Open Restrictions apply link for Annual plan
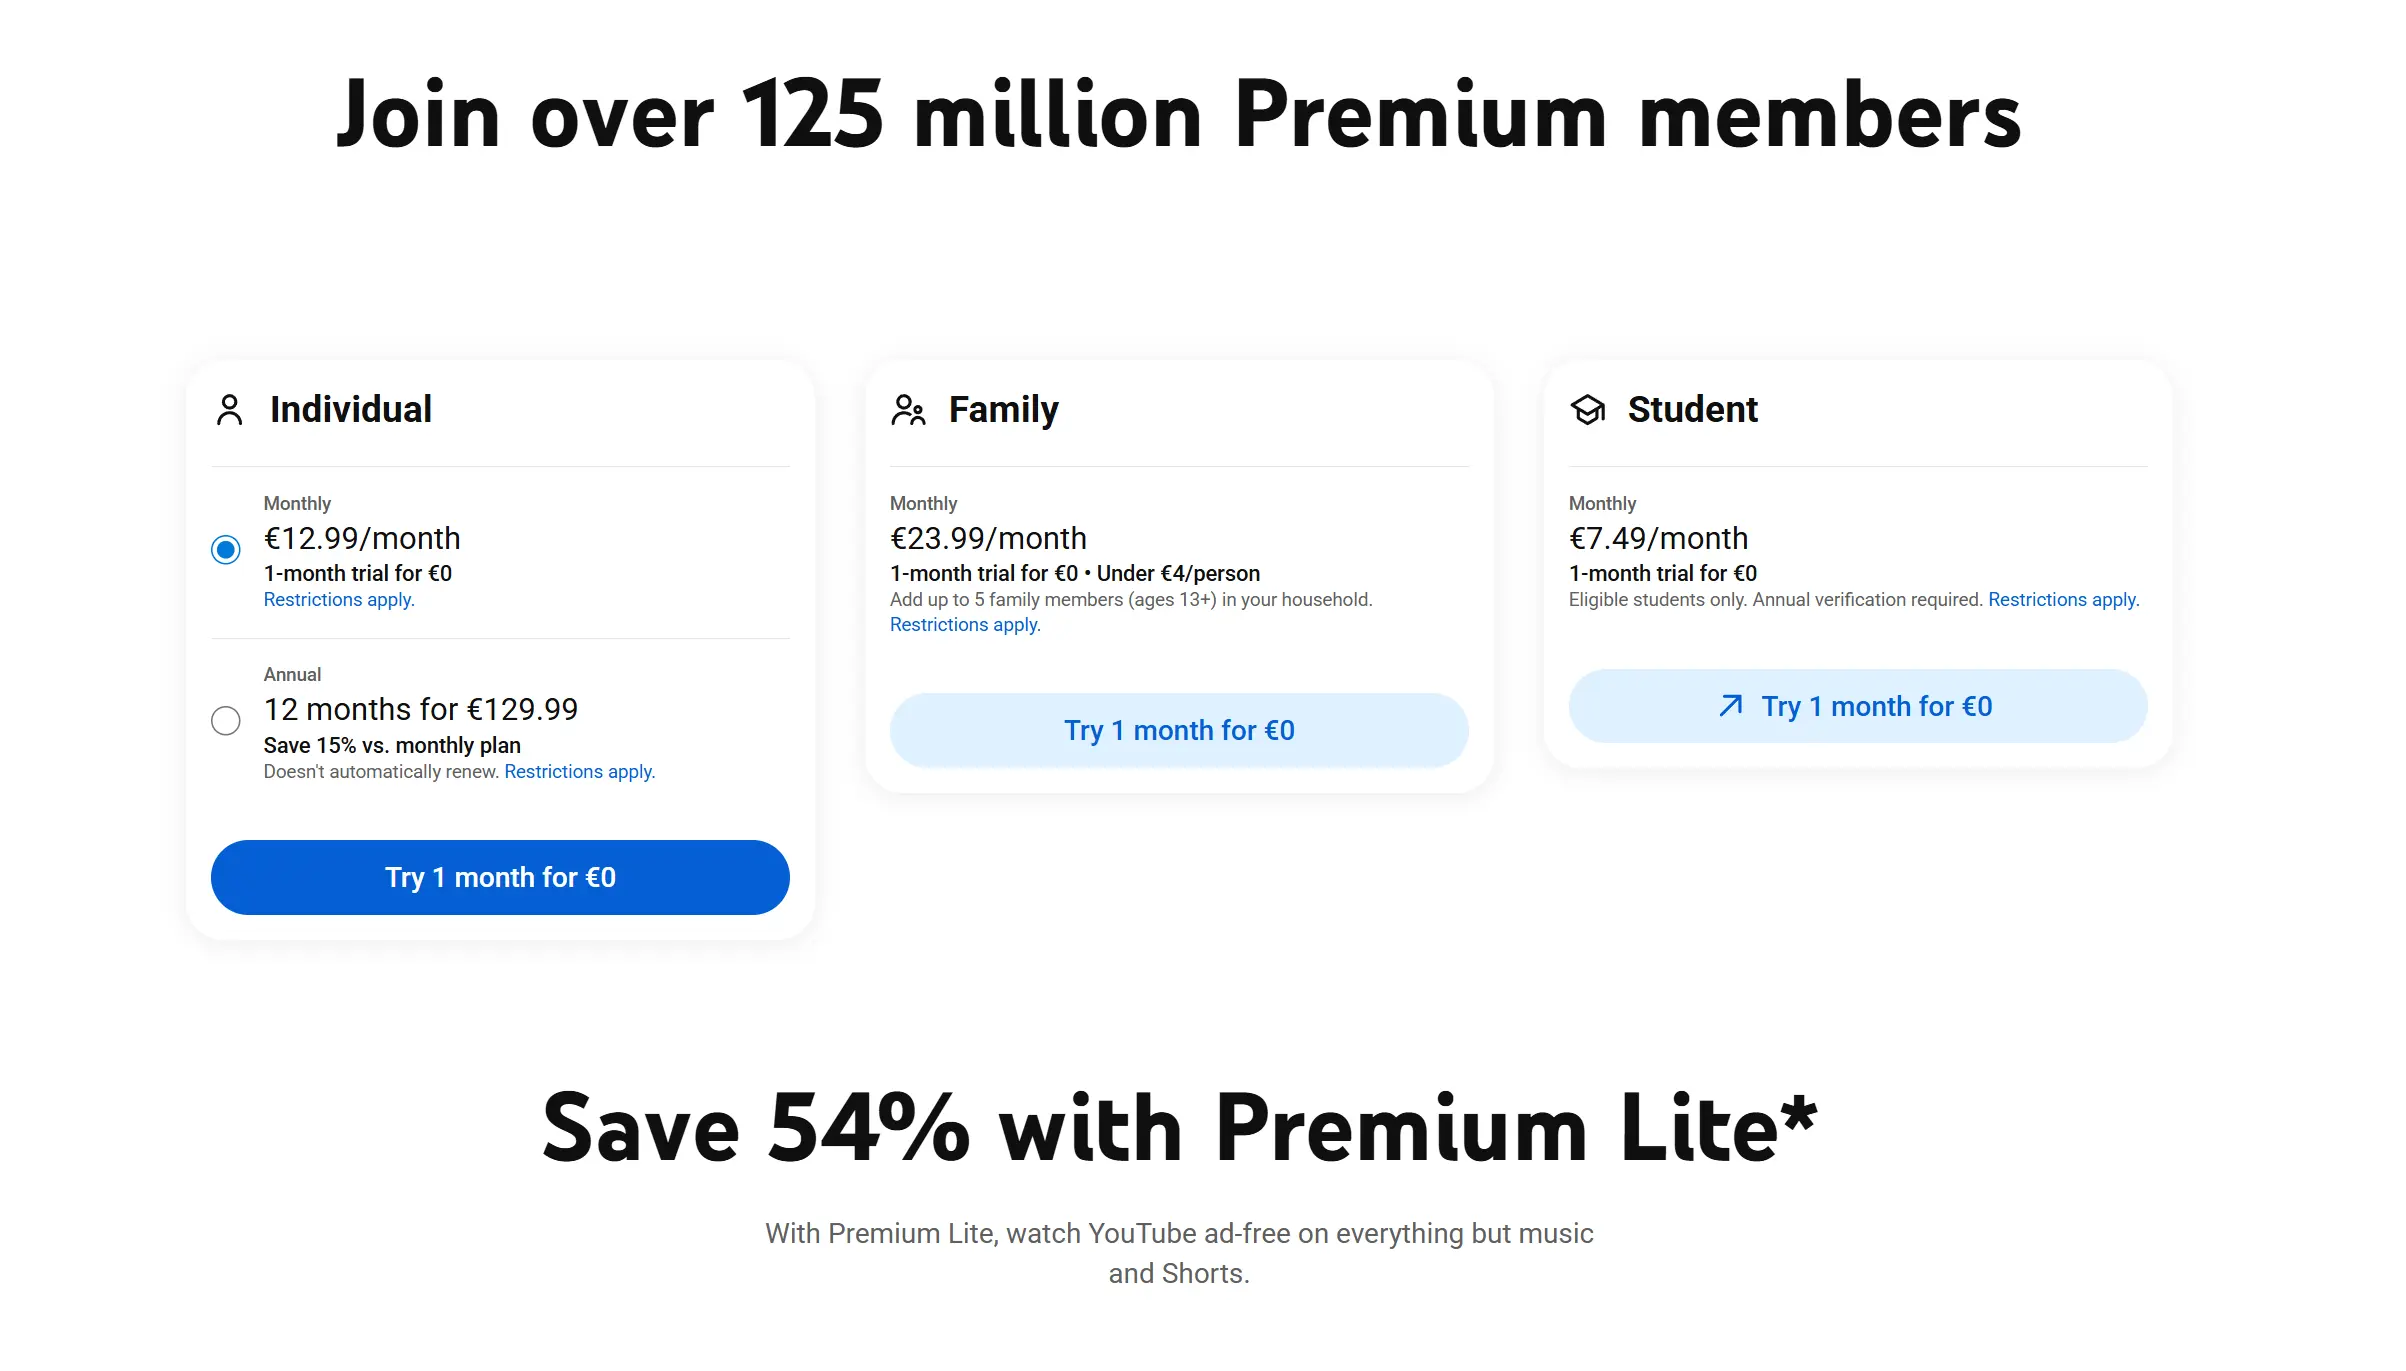The image size is (2406, 1371). click(x=579, y=772)
